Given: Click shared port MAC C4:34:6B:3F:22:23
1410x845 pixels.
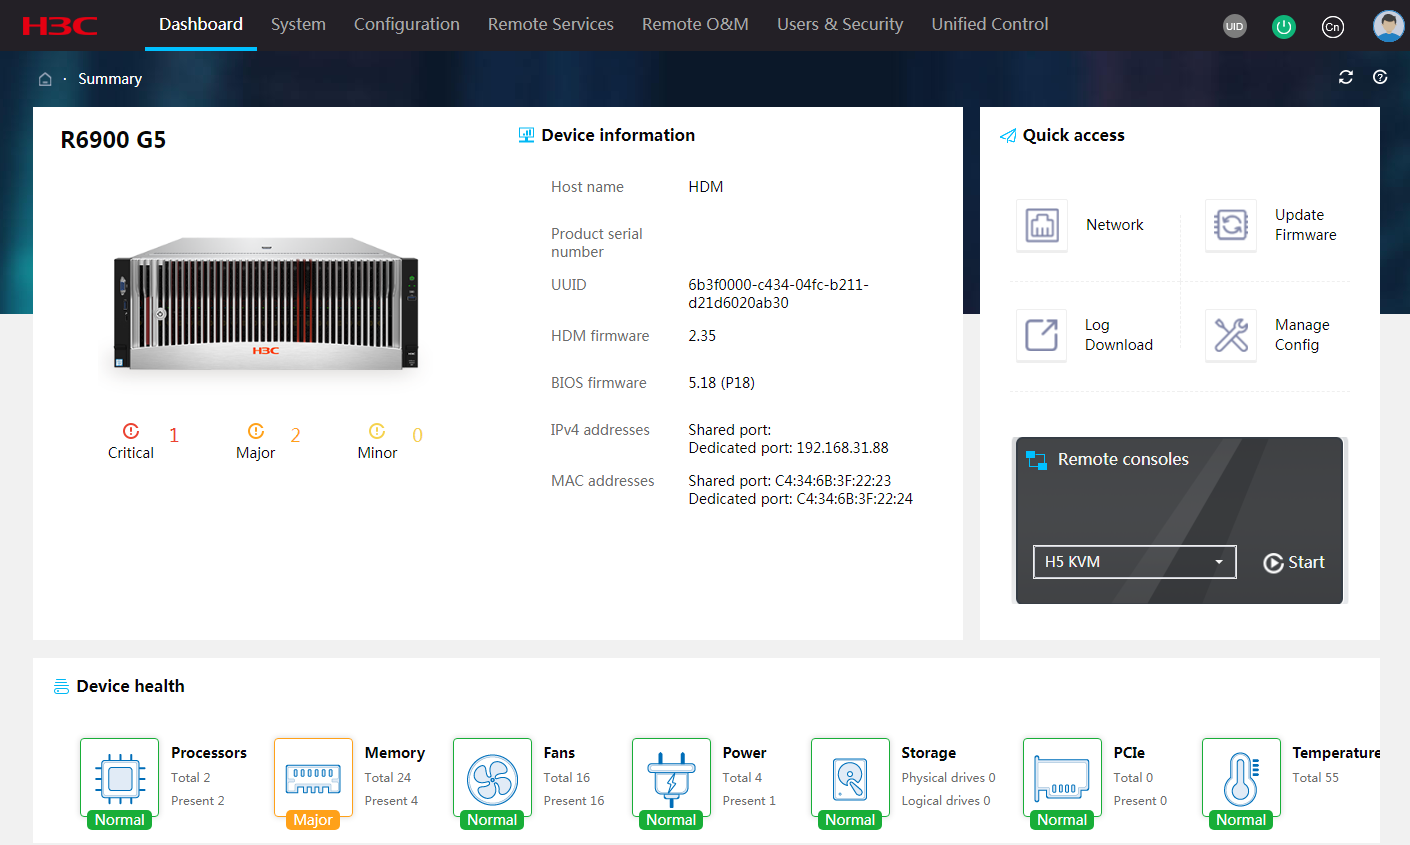Looking at the screenshot, I should tap(833, 481).
